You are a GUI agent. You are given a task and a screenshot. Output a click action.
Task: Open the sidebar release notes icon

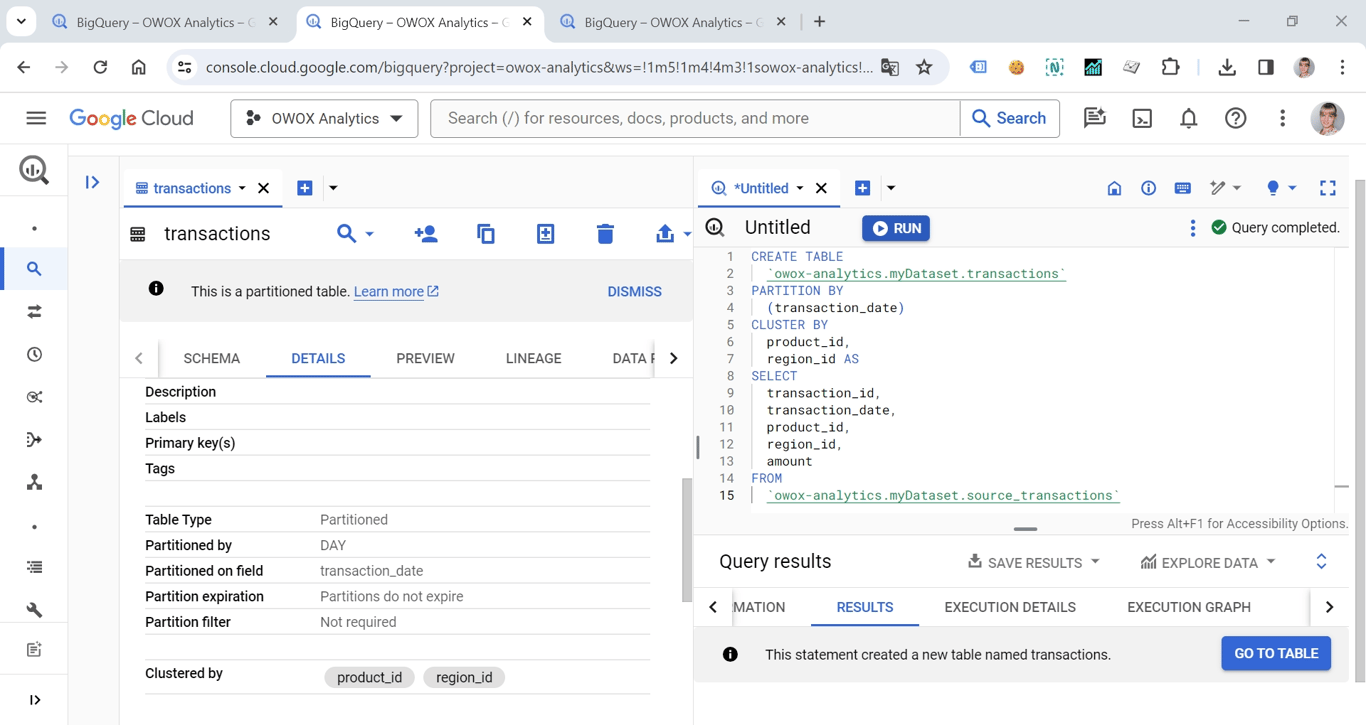34,650
